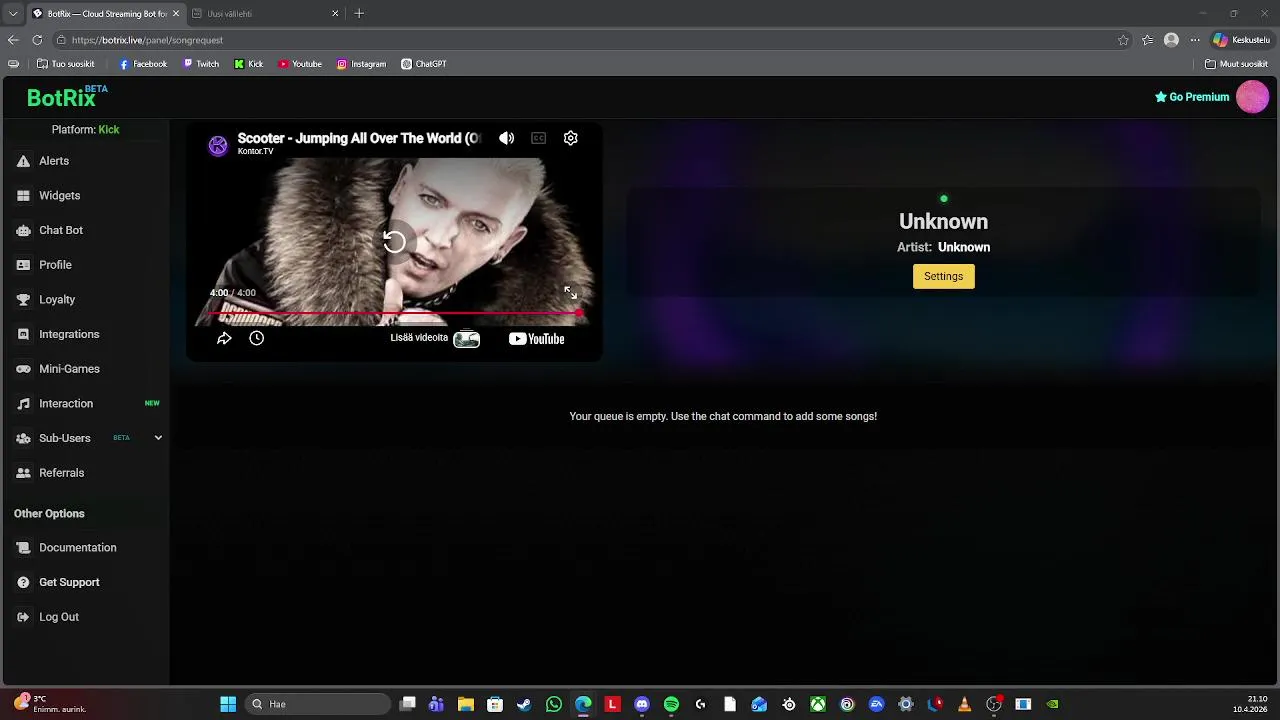
Task: Open browser profile icon
Action: 1171,40
